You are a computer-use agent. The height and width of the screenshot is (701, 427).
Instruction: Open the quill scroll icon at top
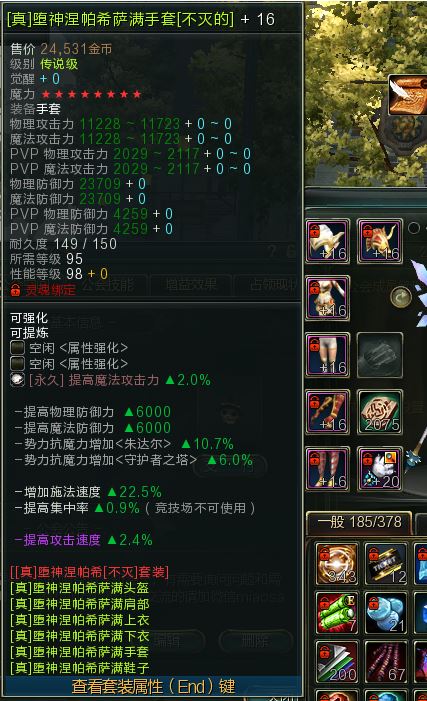[x=408, y=95]
